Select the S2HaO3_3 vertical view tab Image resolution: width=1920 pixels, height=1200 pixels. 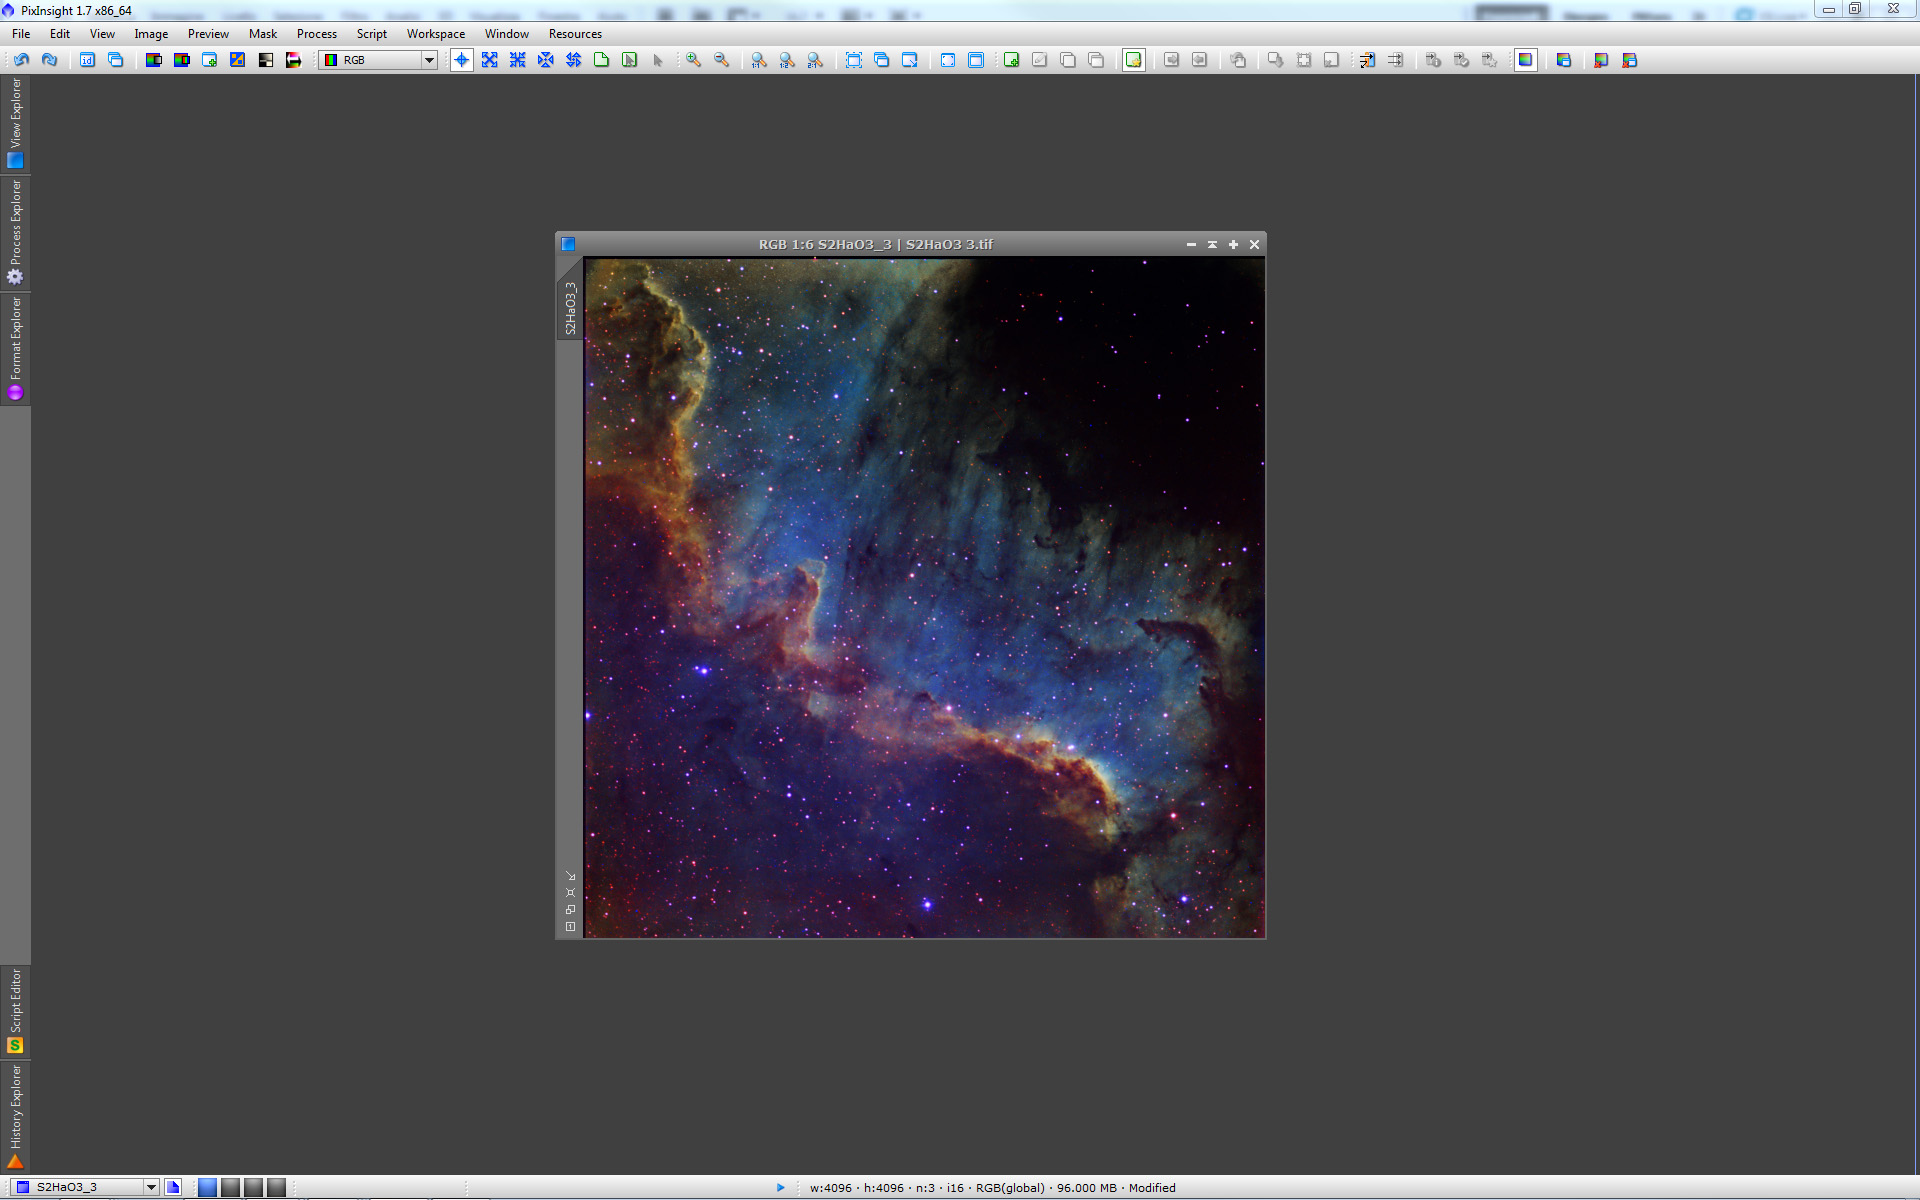tap(570, 308)
